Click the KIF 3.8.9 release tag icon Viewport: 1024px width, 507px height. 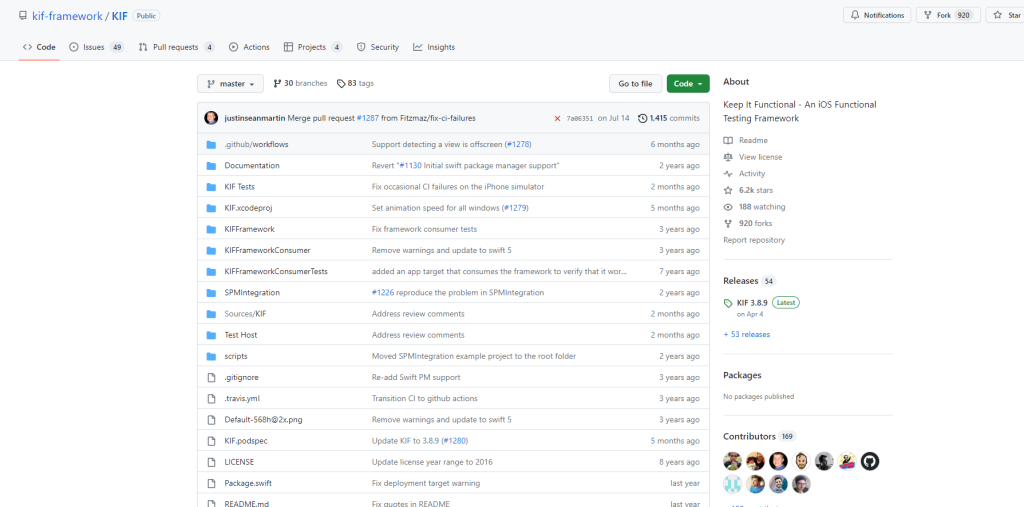point(728,303)
